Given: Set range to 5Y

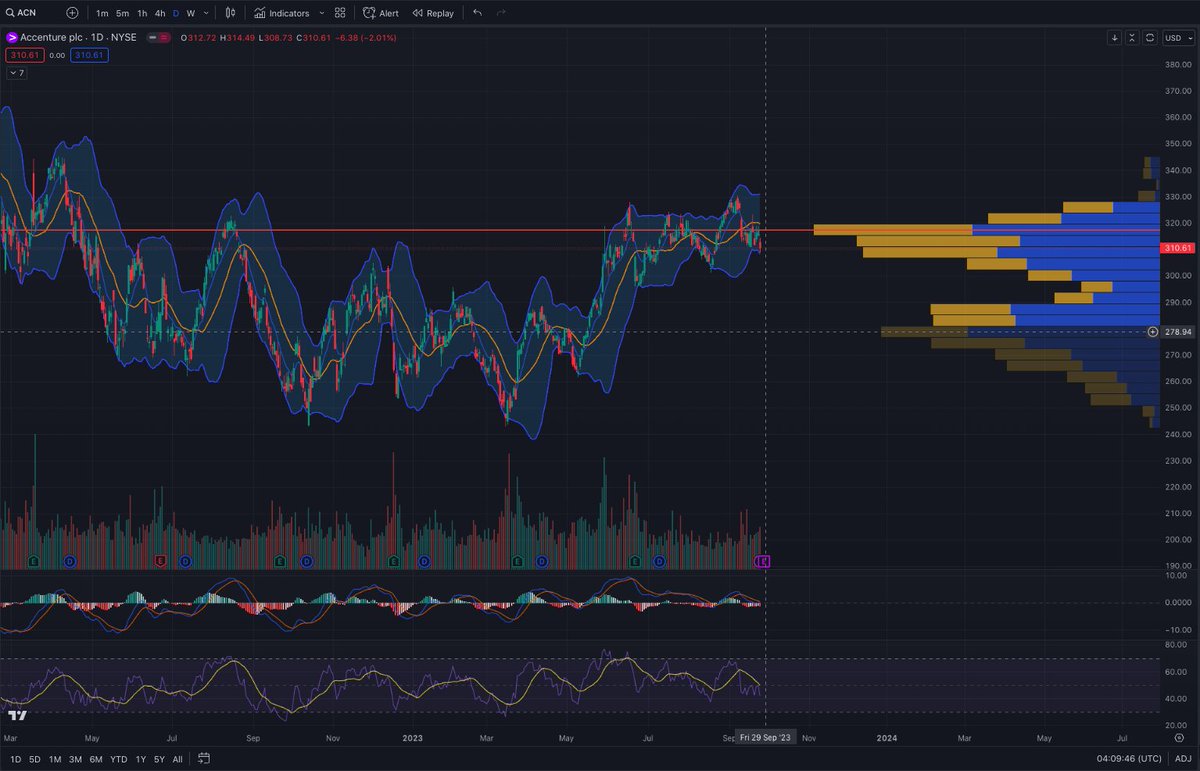Looking at the screenshot, I should pos(159,758).
